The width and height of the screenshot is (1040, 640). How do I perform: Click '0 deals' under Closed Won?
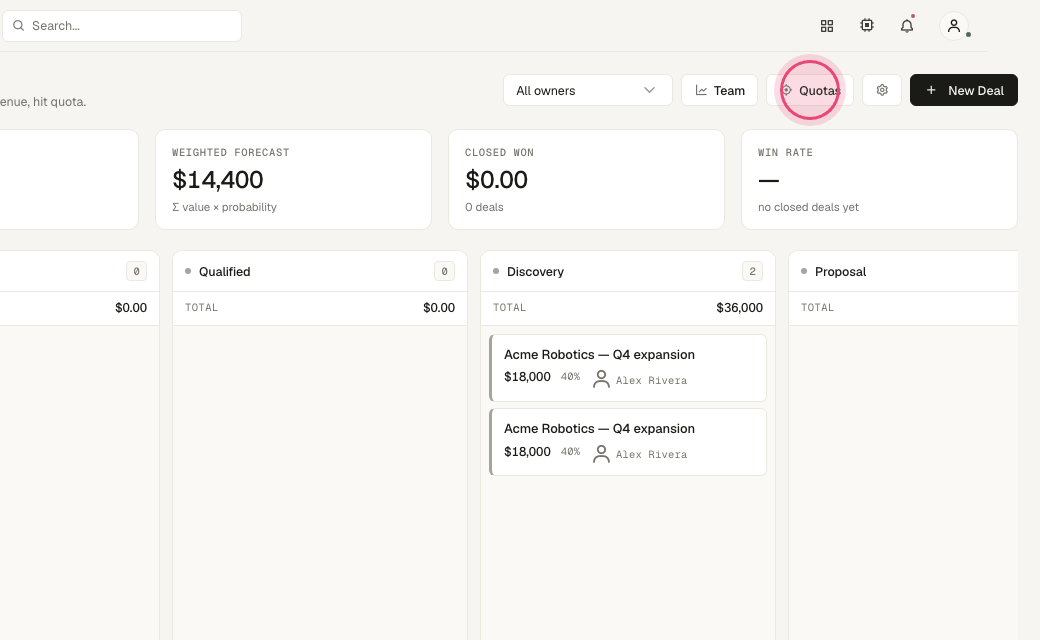point(484,207)
